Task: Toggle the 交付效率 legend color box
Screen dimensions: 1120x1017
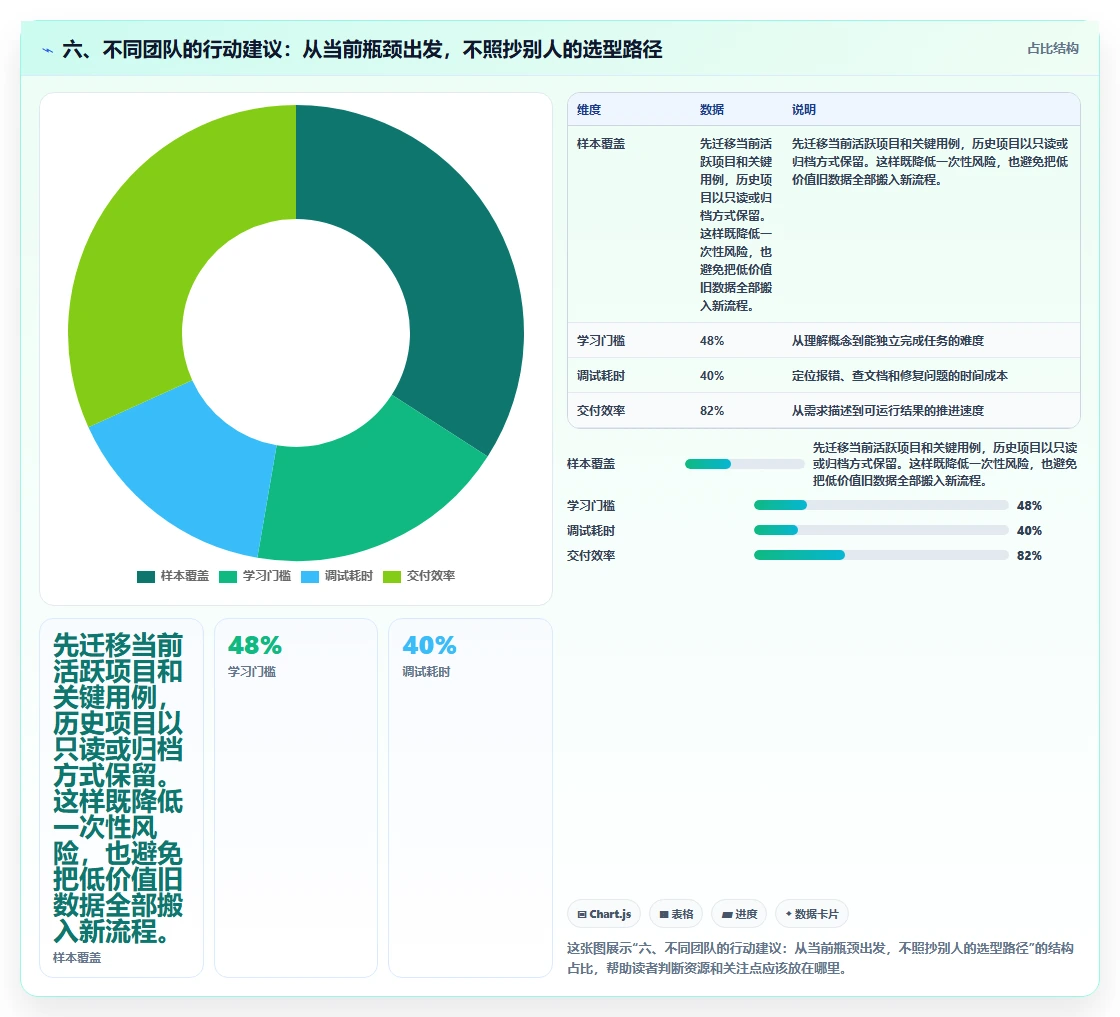Action: coord(392,576)
